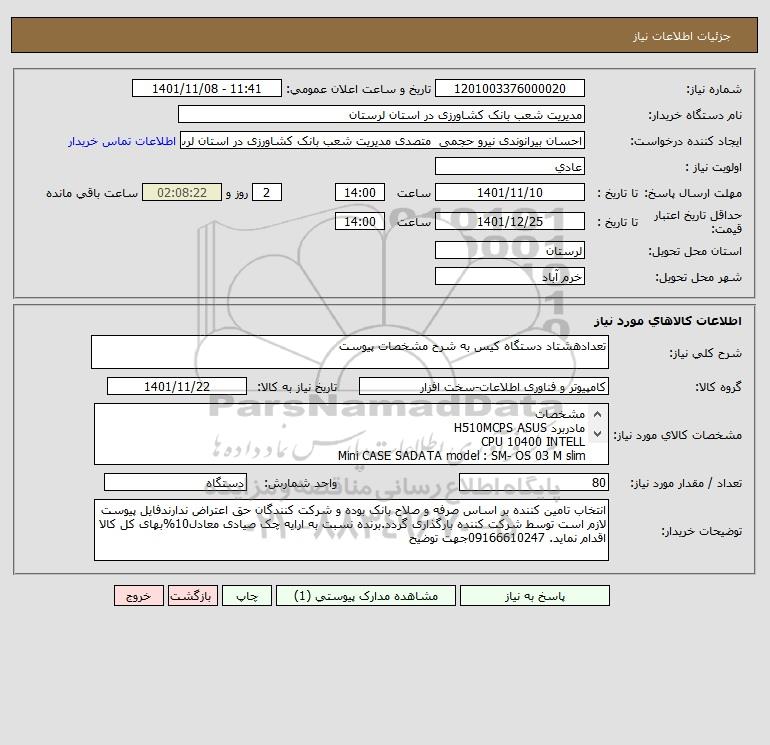The height and width of the screenshot is (745, 770).
Task: Select the need number field 1201003376000020
Action: pos(510,88)
